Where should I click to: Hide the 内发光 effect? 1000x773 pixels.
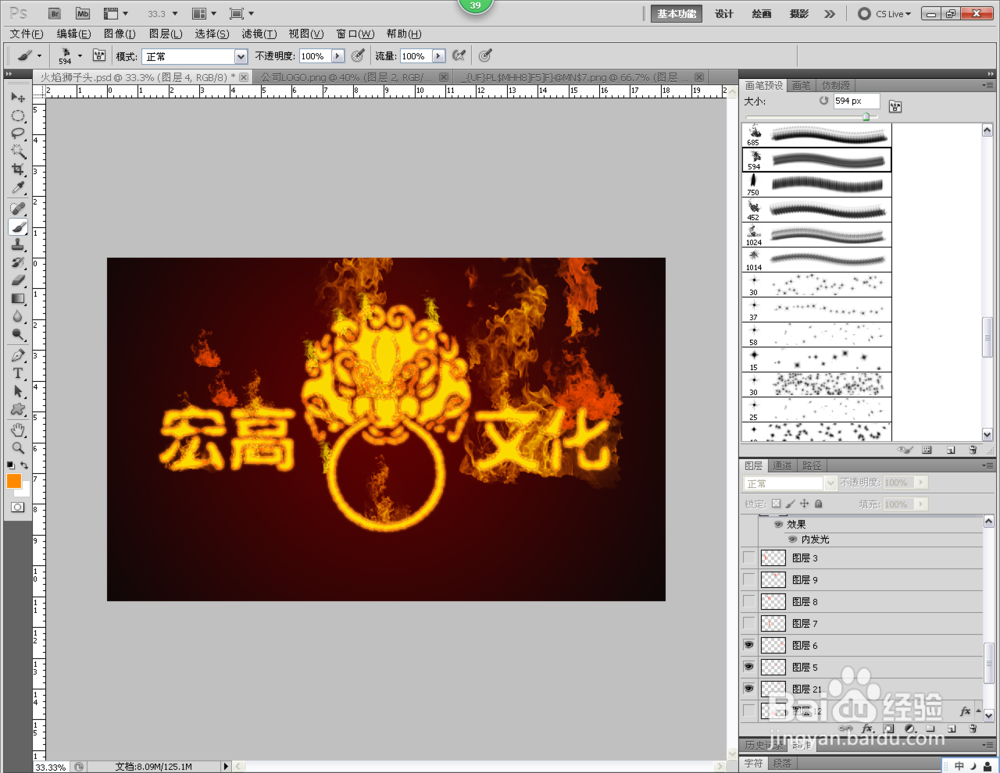pos(792,539)
